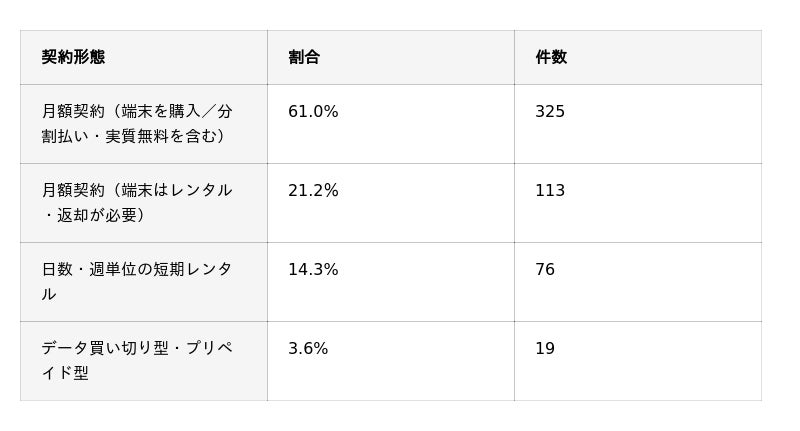Image resolution: width=800 pixels, height=431 pixels.
Task: Click the count value 76
Action: pyautogui.click(x=545, y=269)
